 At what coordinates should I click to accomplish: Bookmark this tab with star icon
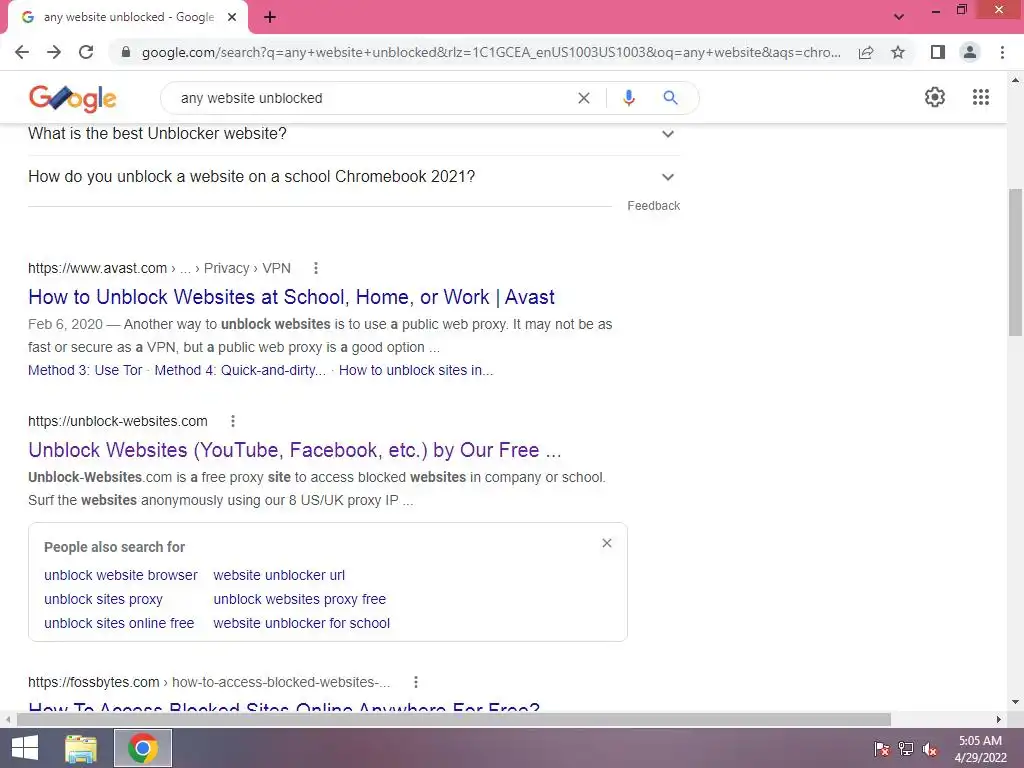coord(898,52)
